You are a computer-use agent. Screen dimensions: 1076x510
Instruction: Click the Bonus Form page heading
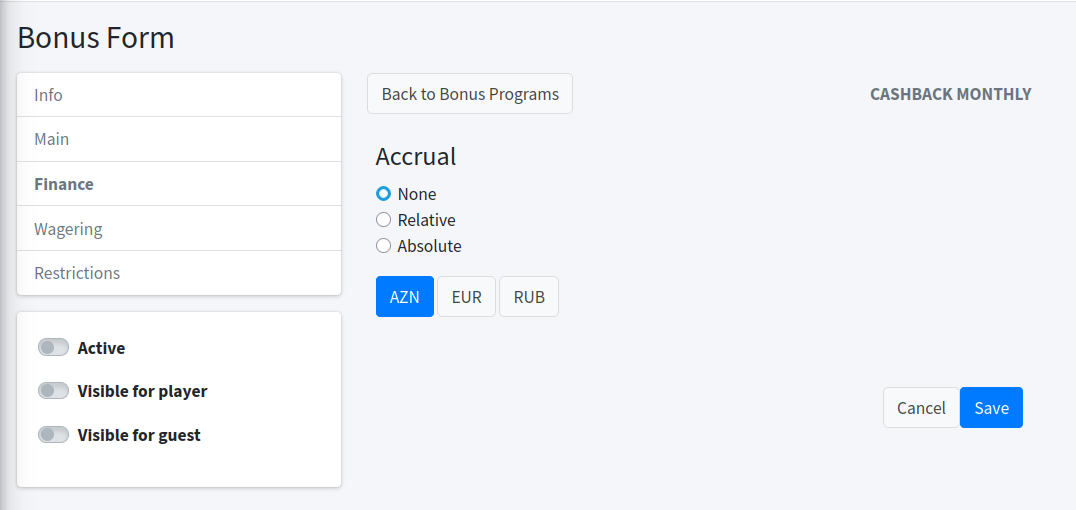pyautogui.click(x=96, y=38)
